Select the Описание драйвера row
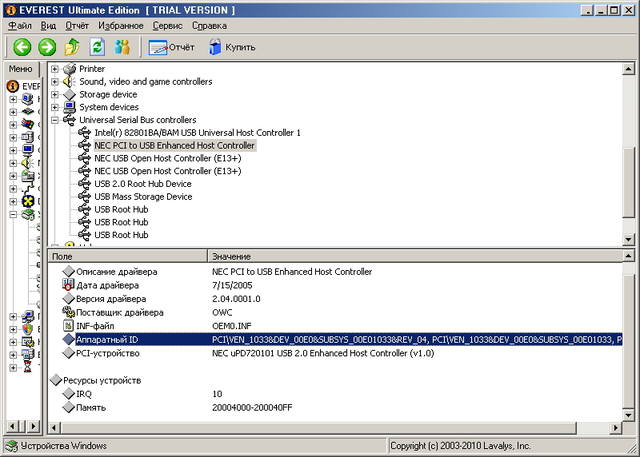The height and width of the screenshot is (457, 640). point(335,272)
